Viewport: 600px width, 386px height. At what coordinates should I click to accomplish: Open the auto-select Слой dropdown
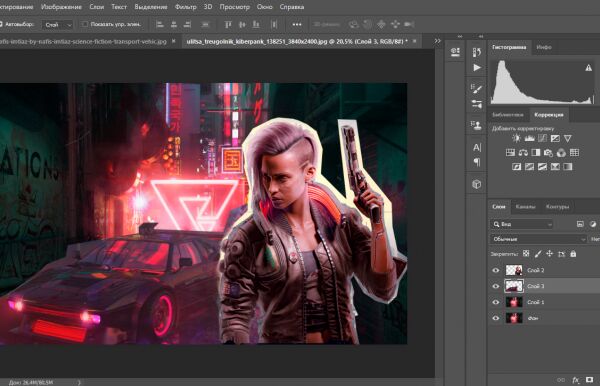coord(57,25)
